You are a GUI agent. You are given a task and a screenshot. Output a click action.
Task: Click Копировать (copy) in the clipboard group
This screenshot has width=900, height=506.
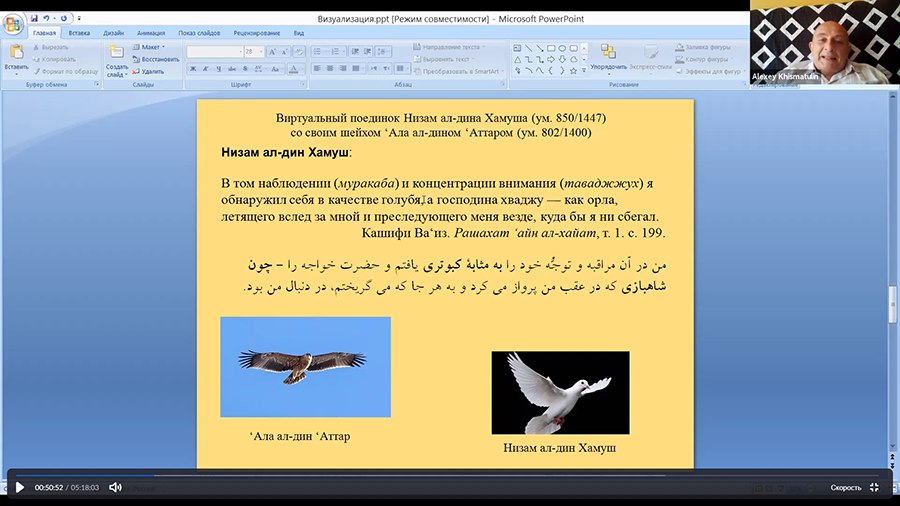click(54, 59)
